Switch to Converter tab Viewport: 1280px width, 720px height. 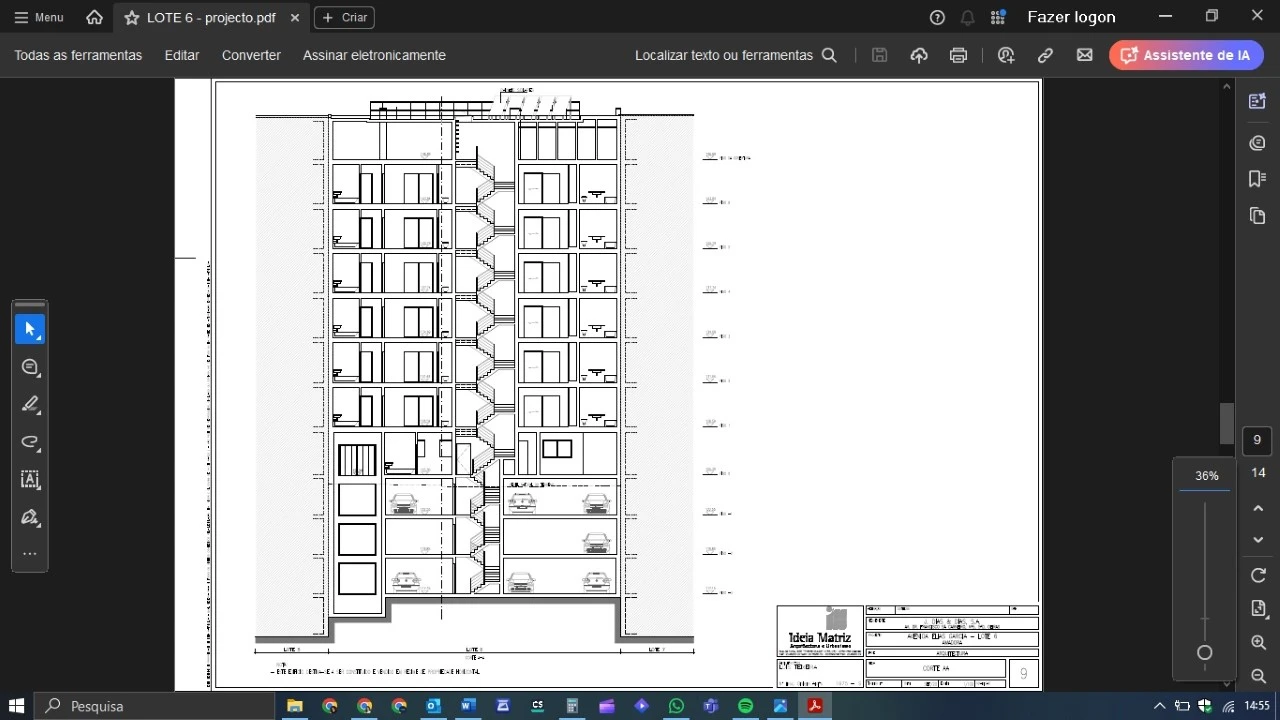point(251,56)
